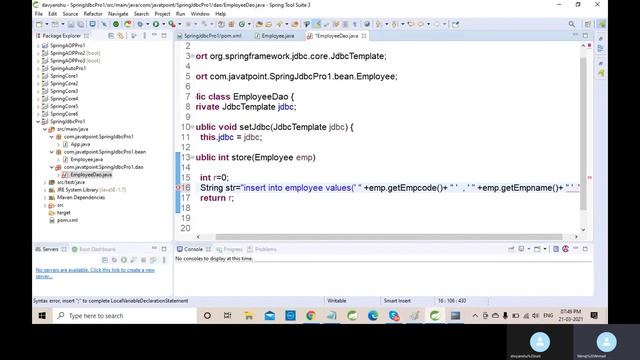
Task: Collapse the src/main/java folder node
Action: (x=45, y=129)
